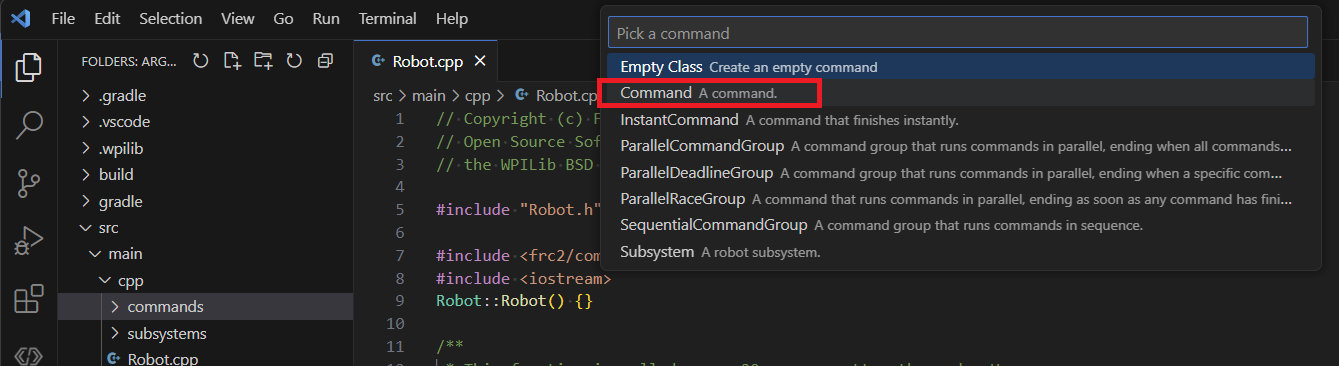Click the 'main' breadcrumb segment
The height and width of the screenshot is (366, 1339).
click(428, 96)
